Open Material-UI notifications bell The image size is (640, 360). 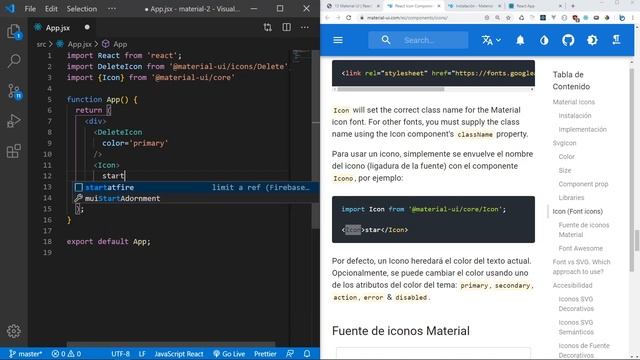tap(520, 40)
